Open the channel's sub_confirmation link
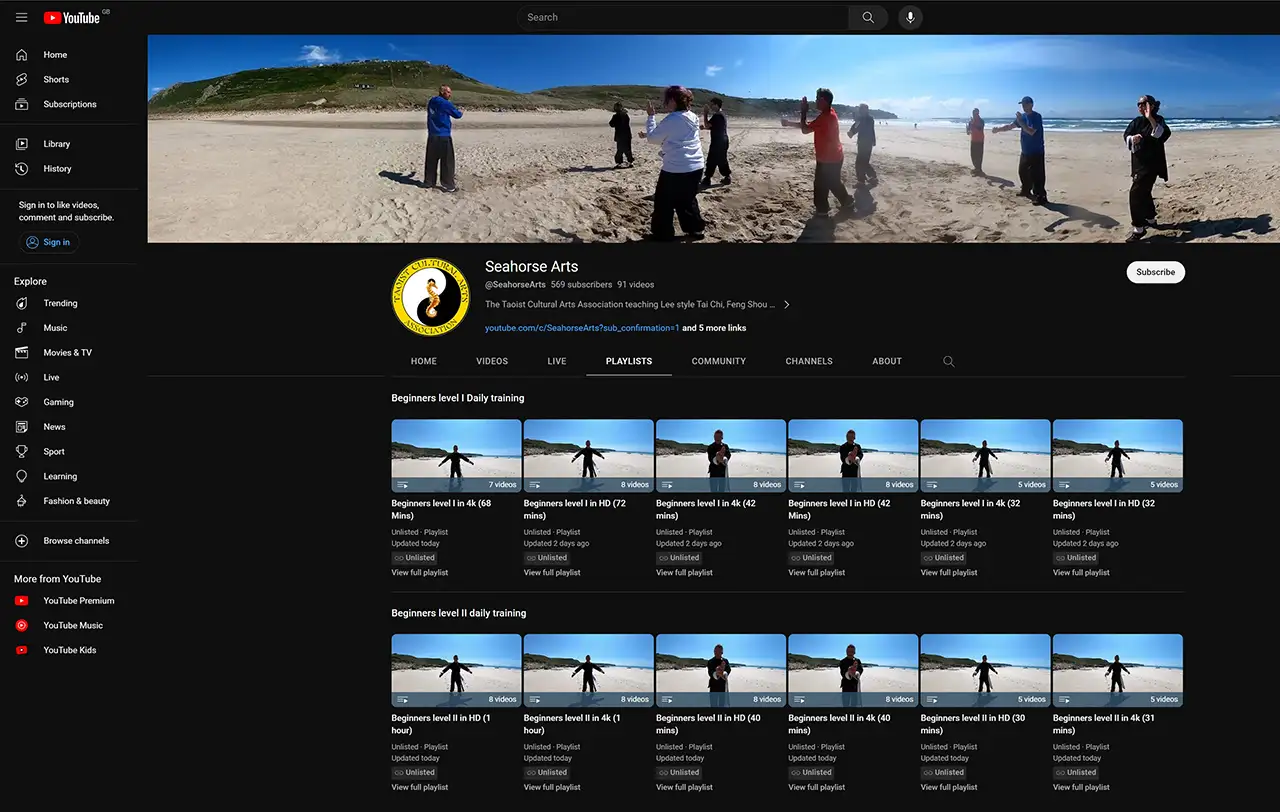 pyautogui.click(x=582, y=328)
